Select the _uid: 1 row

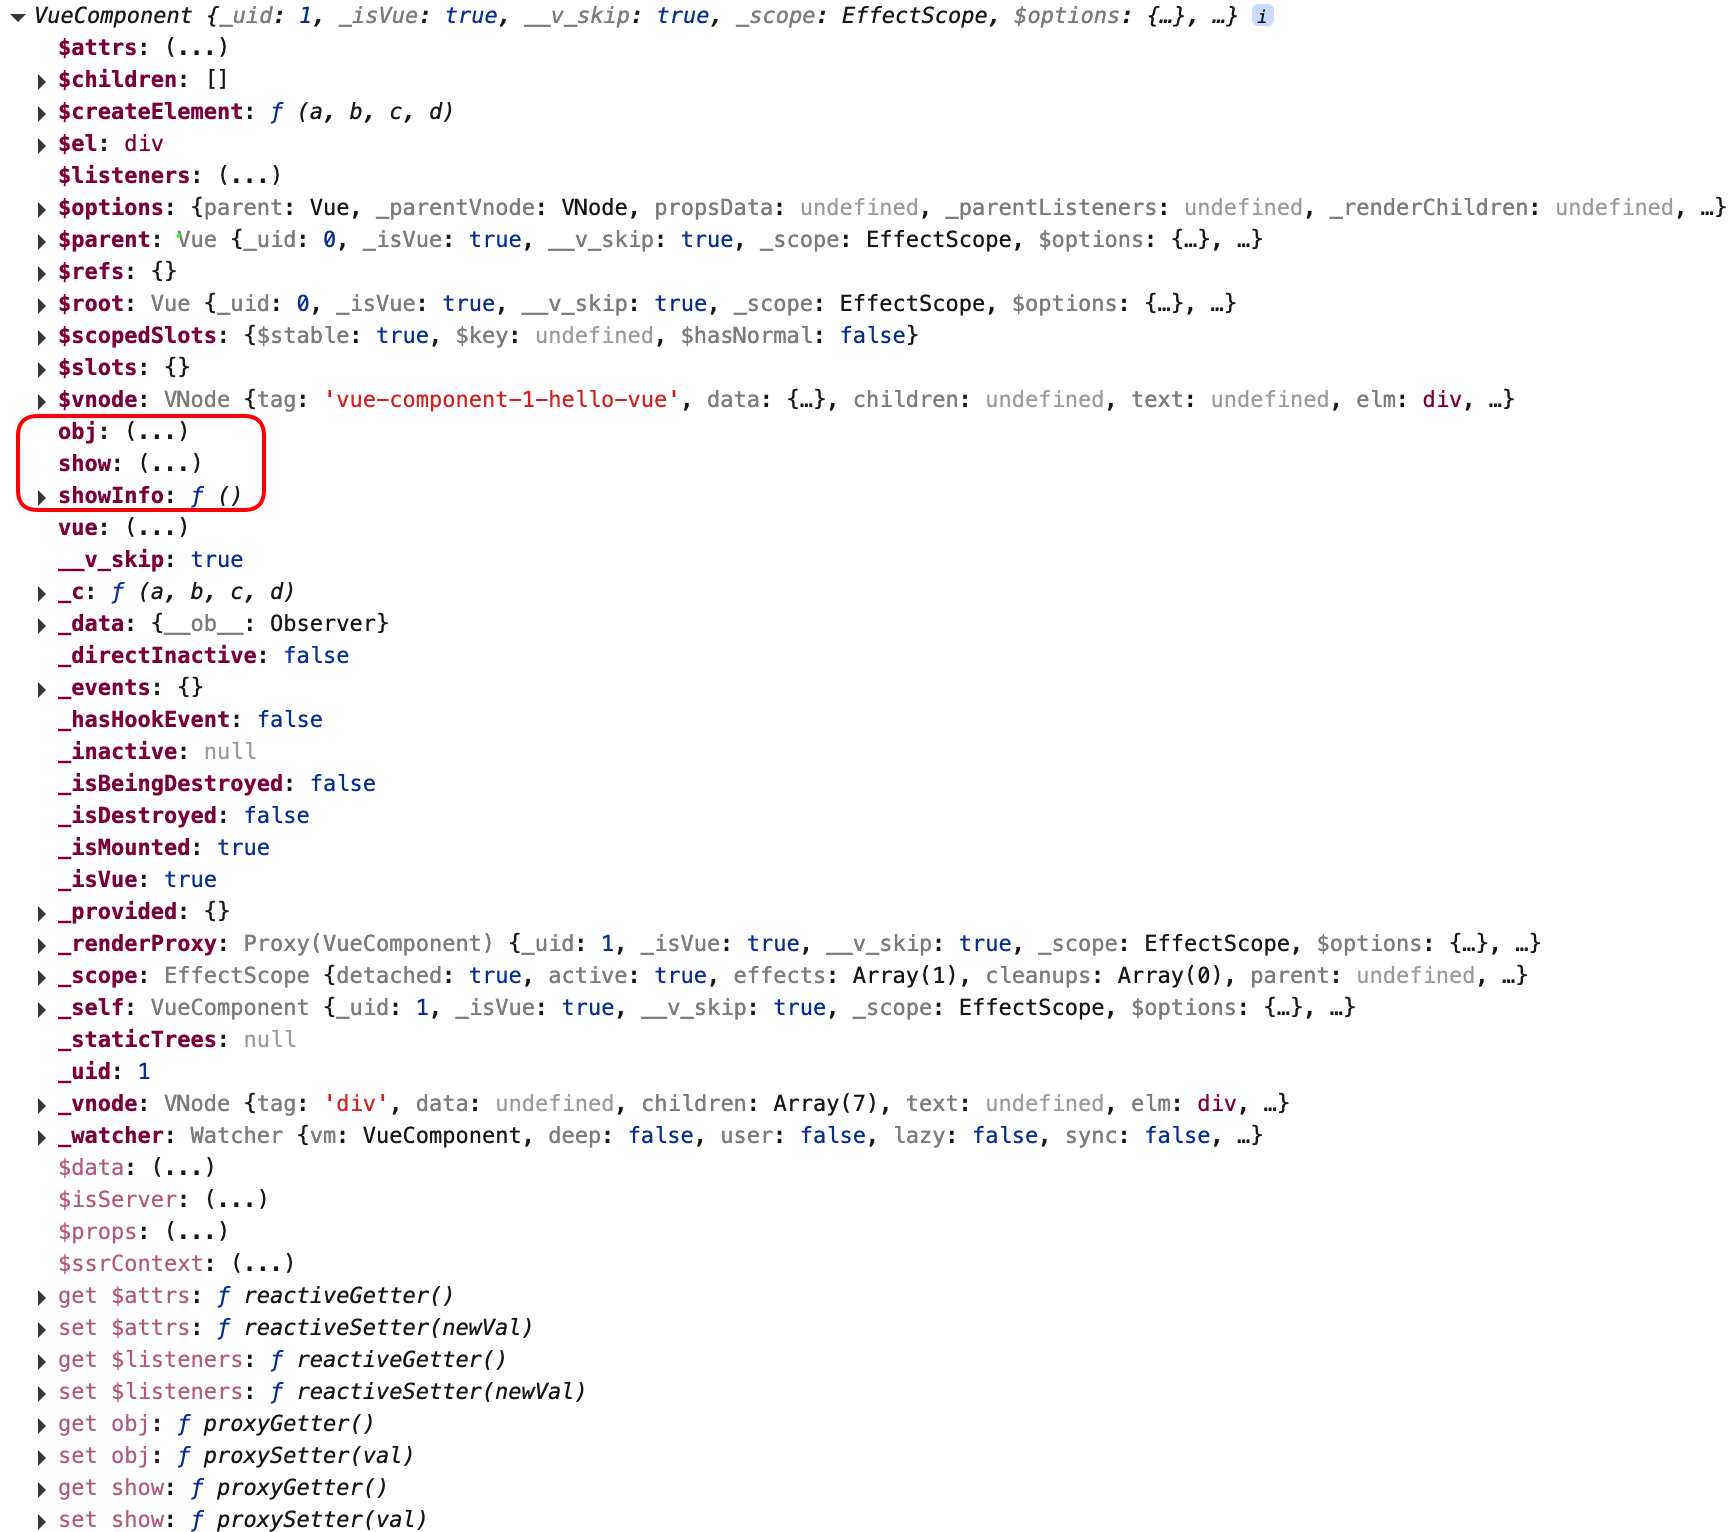coord(104,1071)
